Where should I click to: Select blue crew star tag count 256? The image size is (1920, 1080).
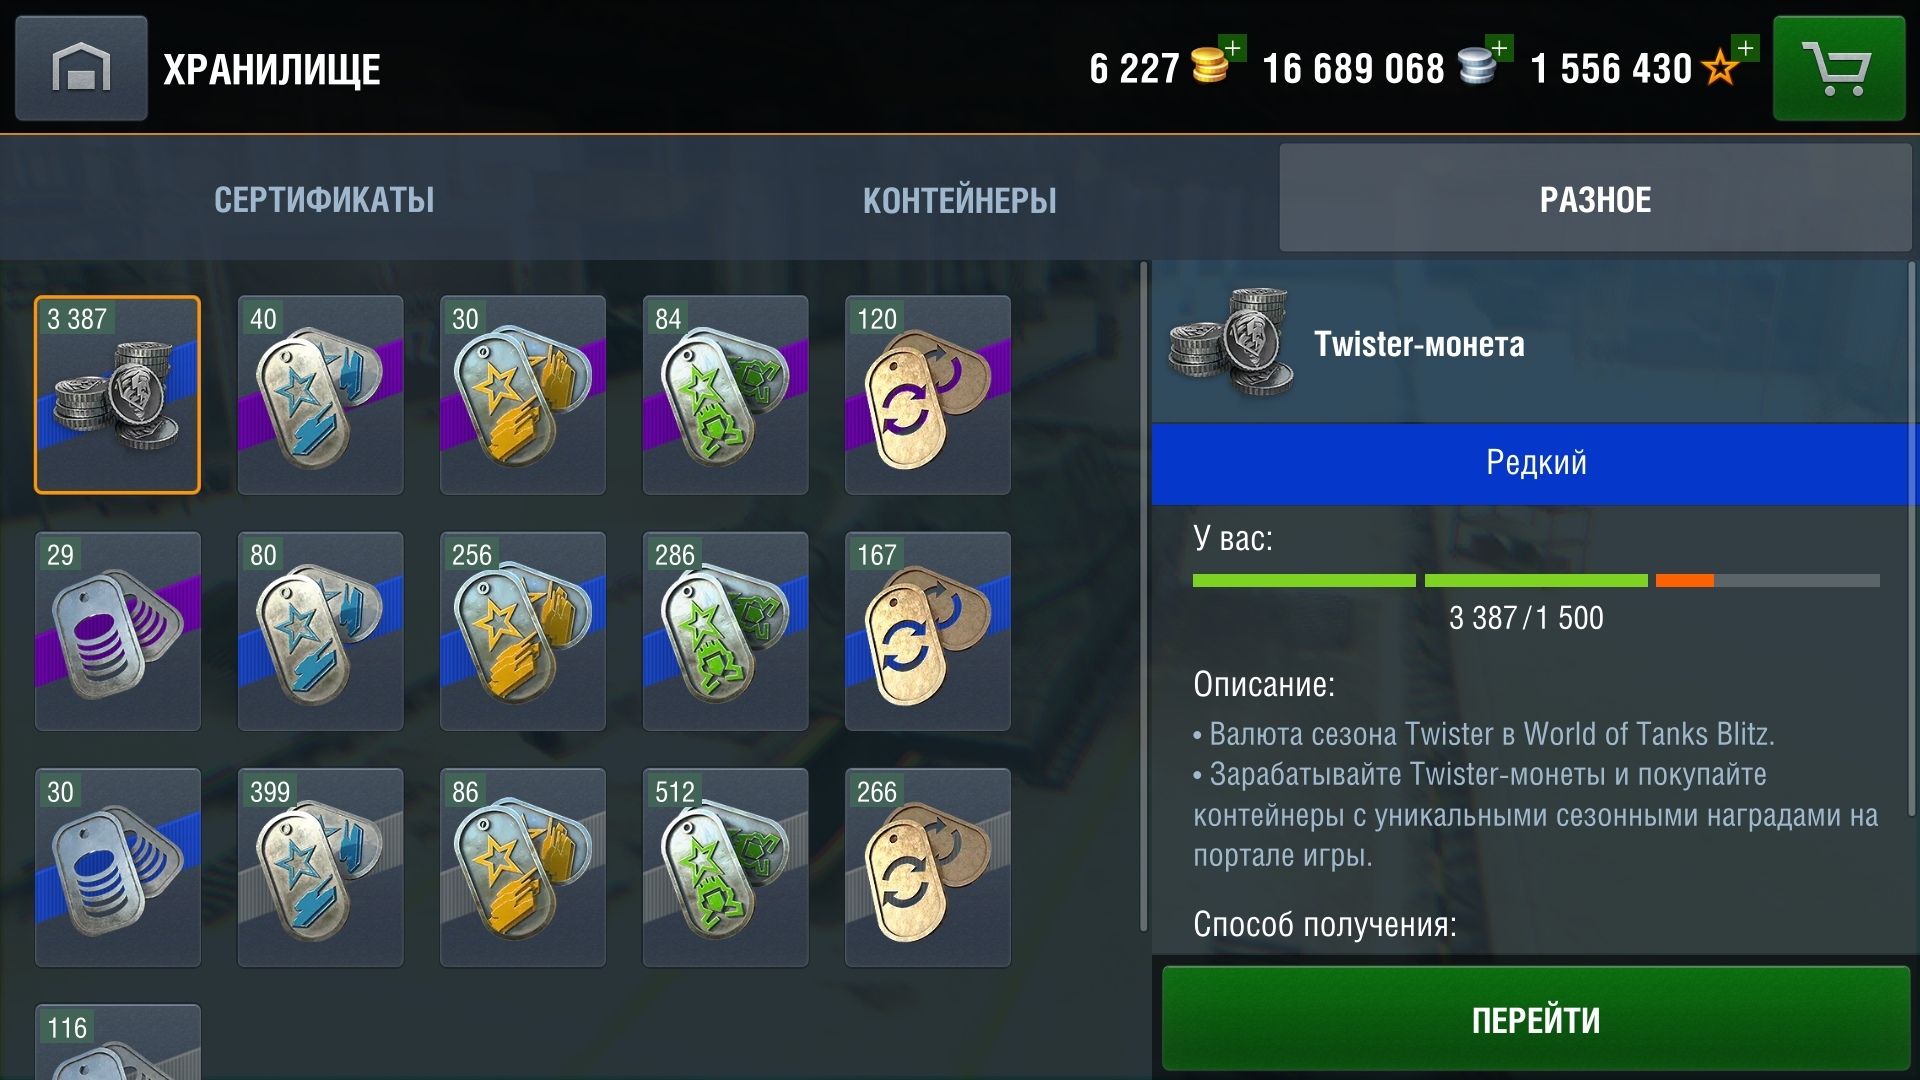tap(522, 631)
